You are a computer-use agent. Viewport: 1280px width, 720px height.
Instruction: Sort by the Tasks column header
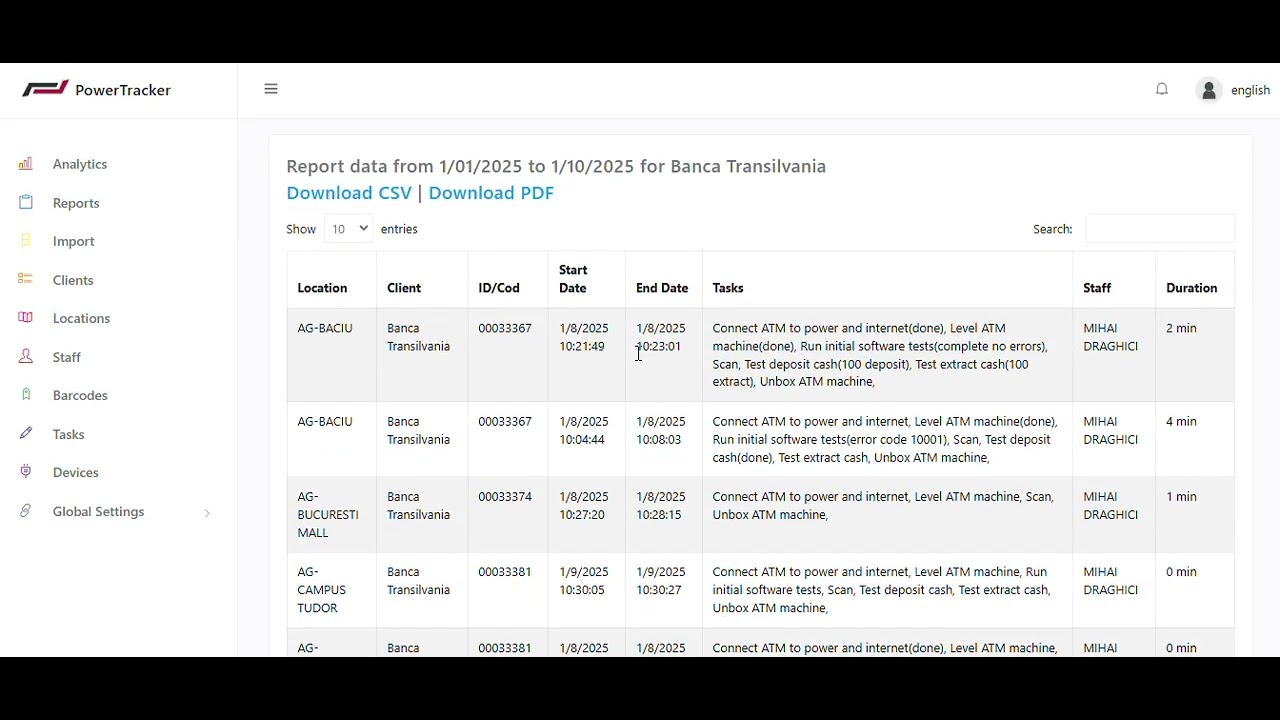[887, 279]
